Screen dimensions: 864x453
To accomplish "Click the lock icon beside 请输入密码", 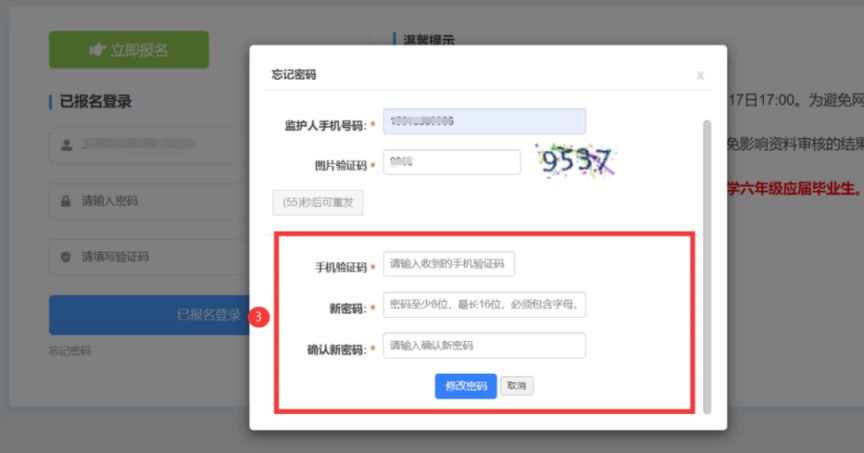I will (66, 201).
